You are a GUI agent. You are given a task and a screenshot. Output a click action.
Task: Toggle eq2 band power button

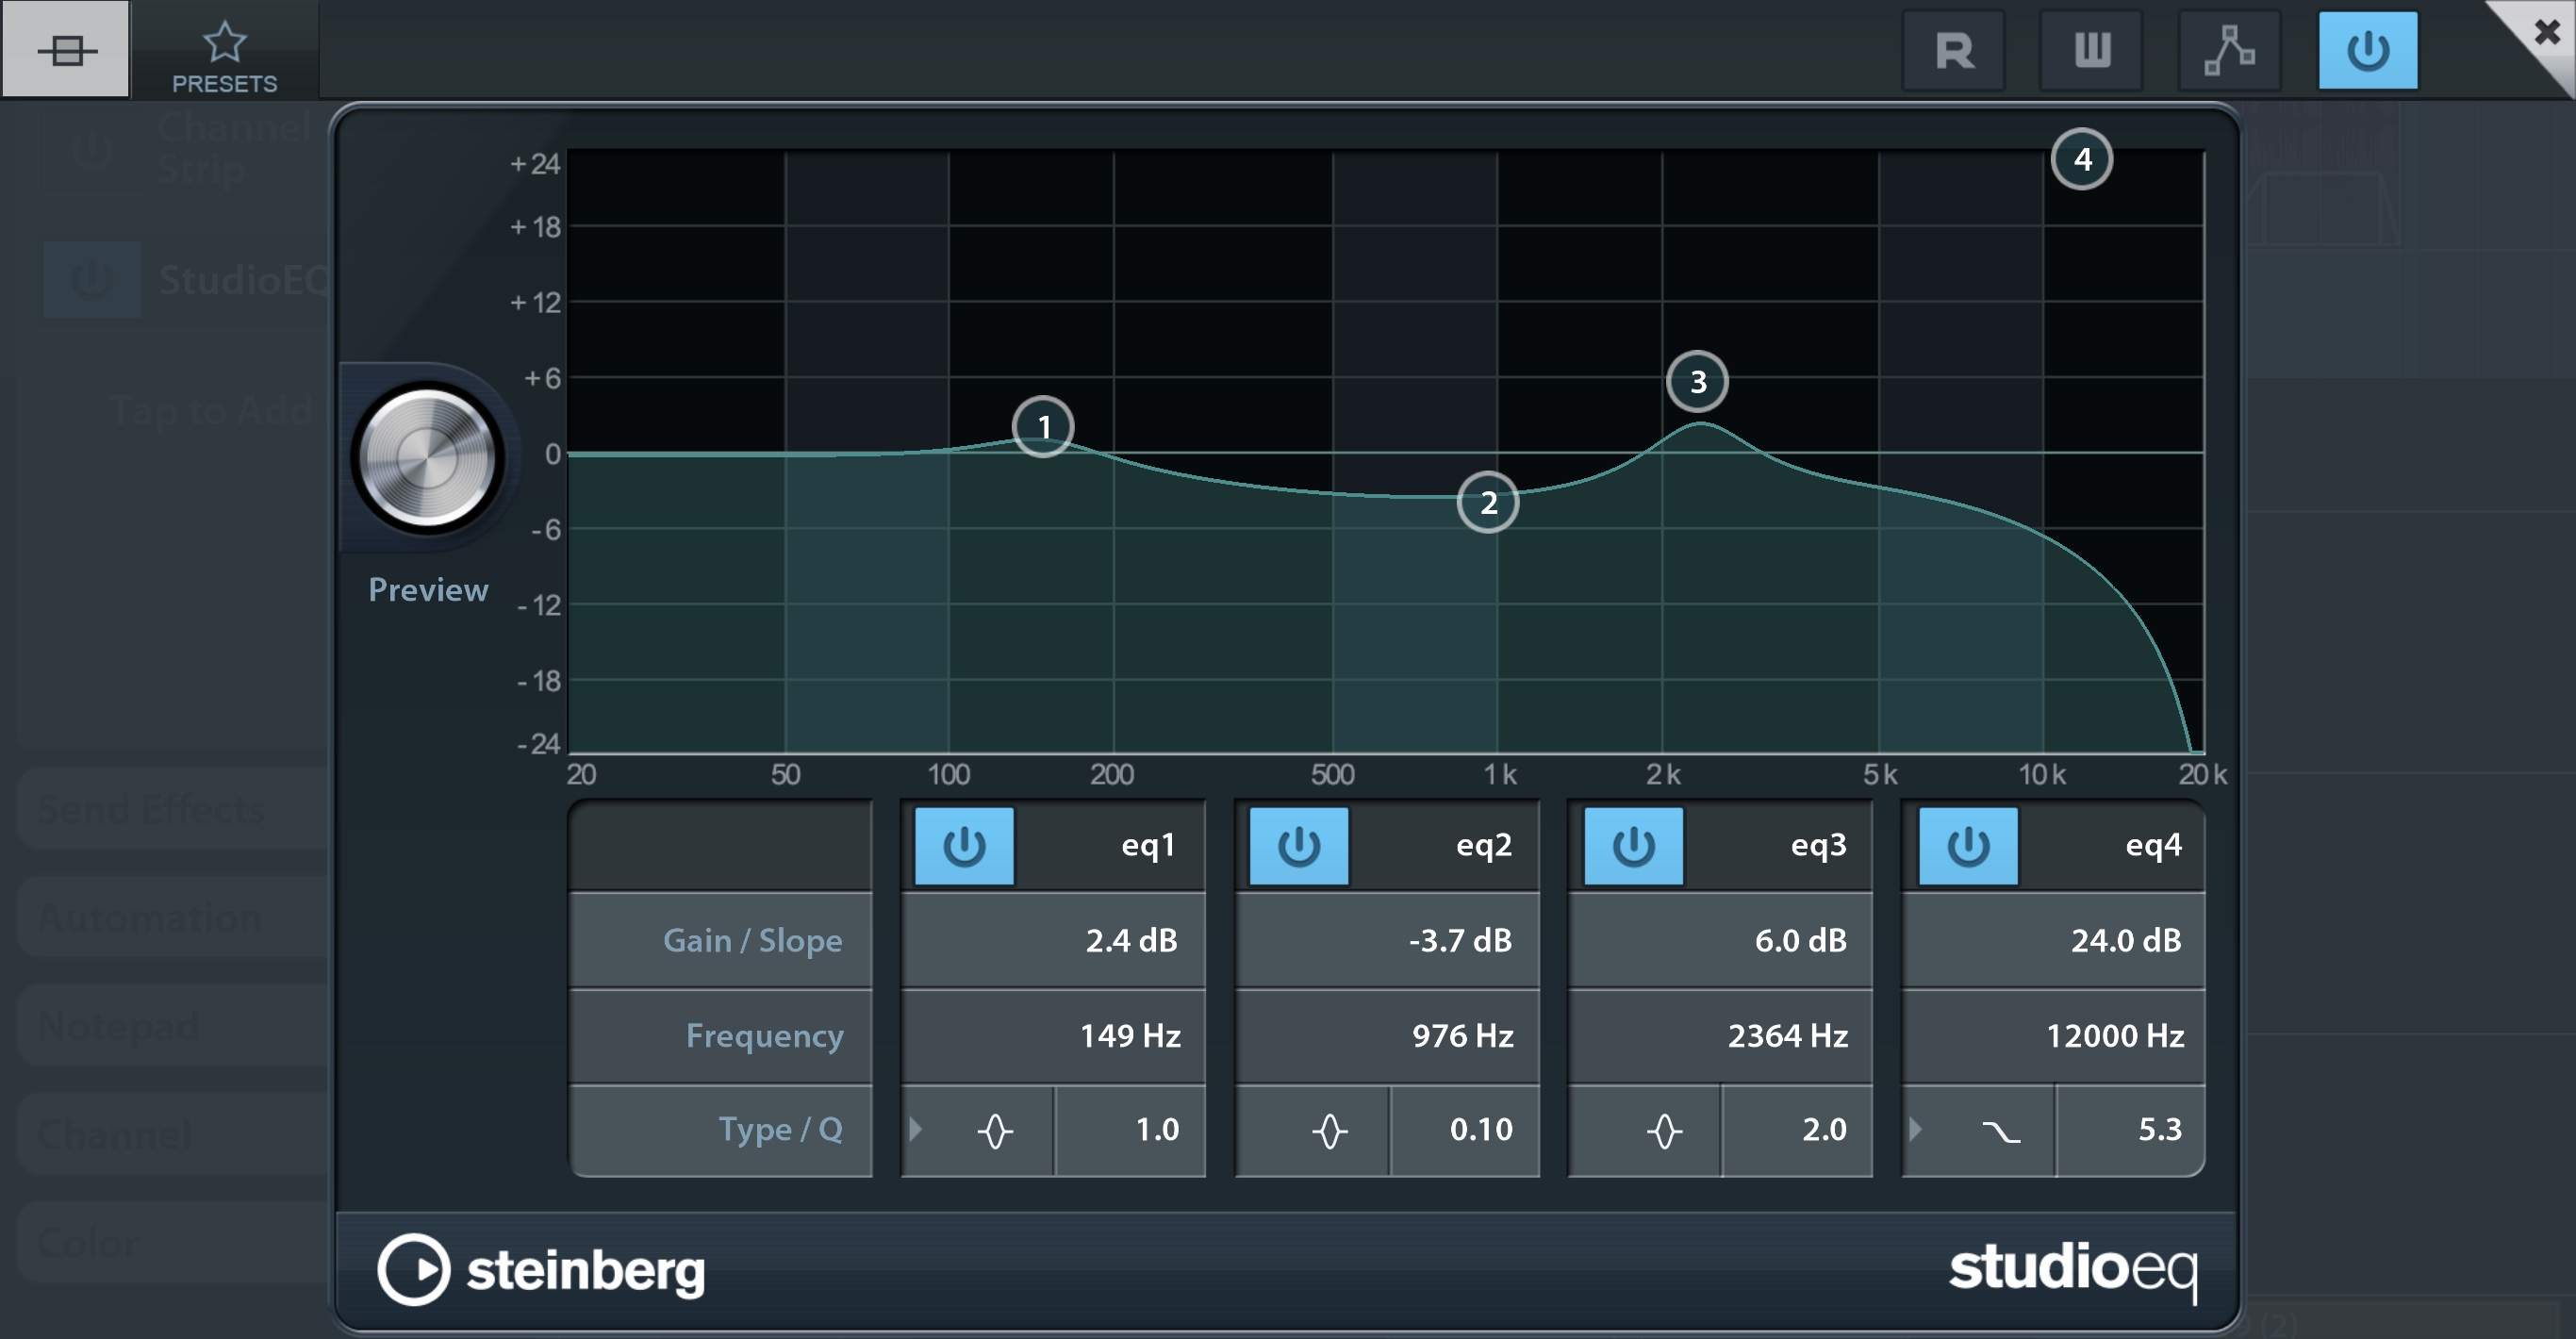pyautogui.click(x=1299, y=846)
